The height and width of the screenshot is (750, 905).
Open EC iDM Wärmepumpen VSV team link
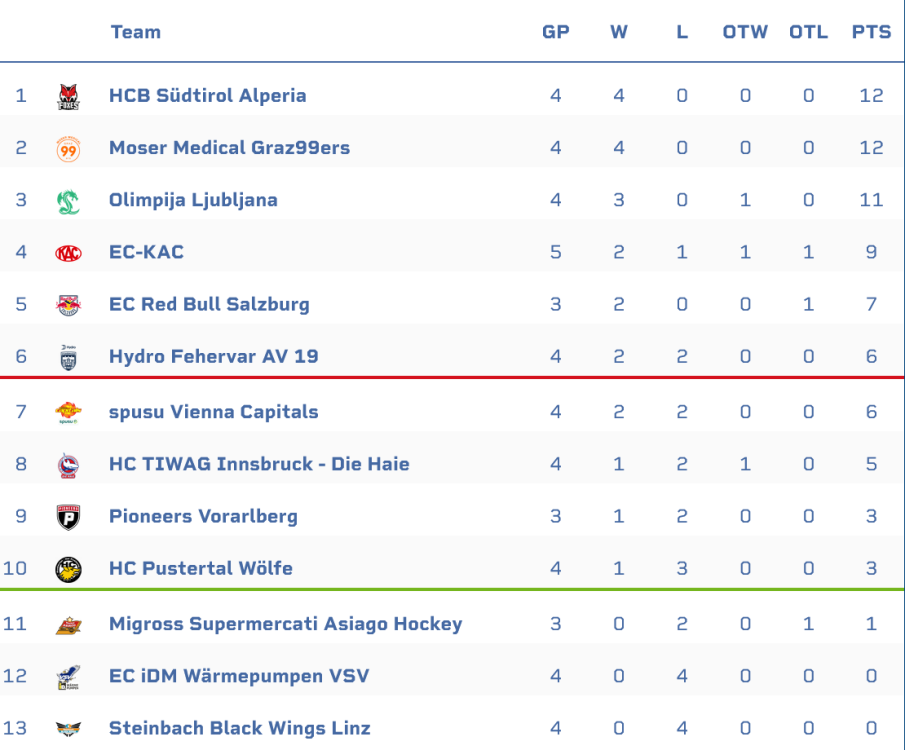click(x=238, y=676)
